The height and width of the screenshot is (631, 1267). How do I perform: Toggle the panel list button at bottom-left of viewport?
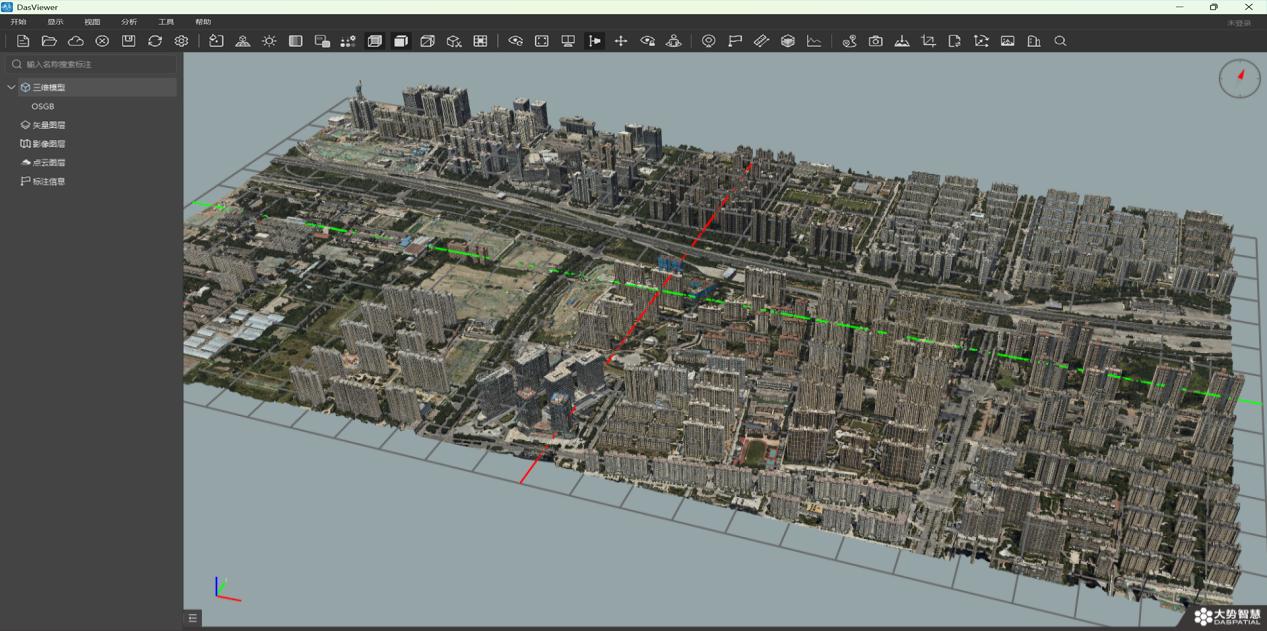[x=193, y=618]
